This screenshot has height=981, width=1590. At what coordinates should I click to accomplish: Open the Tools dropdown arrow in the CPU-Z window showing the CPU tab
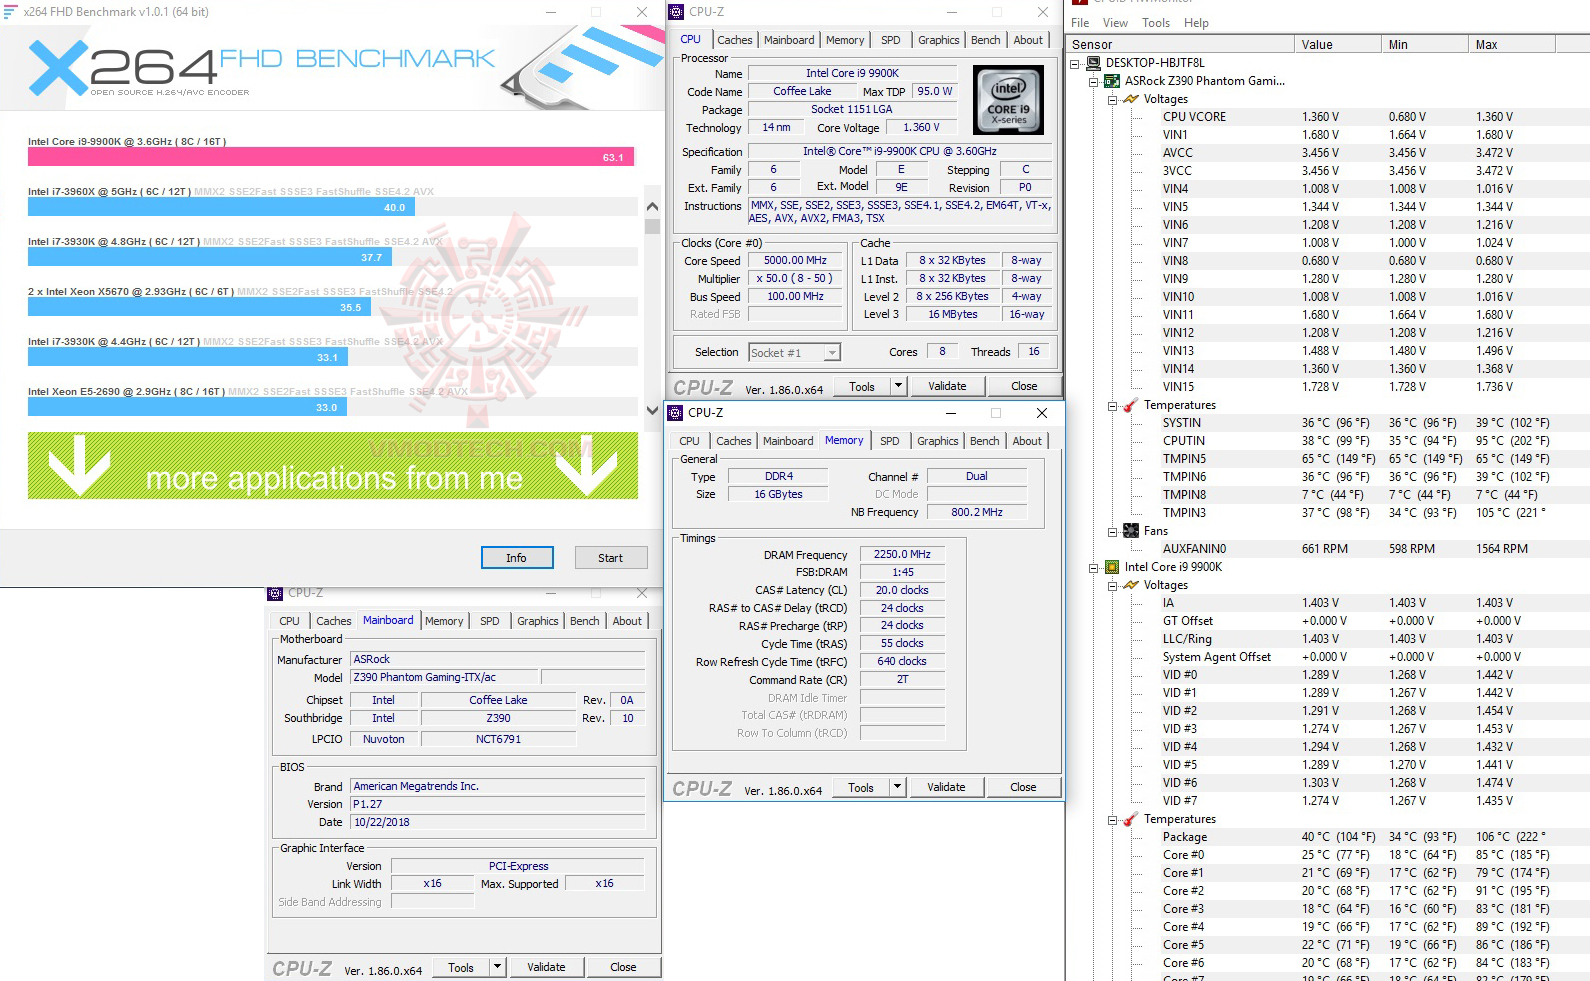tap(898, 386)
